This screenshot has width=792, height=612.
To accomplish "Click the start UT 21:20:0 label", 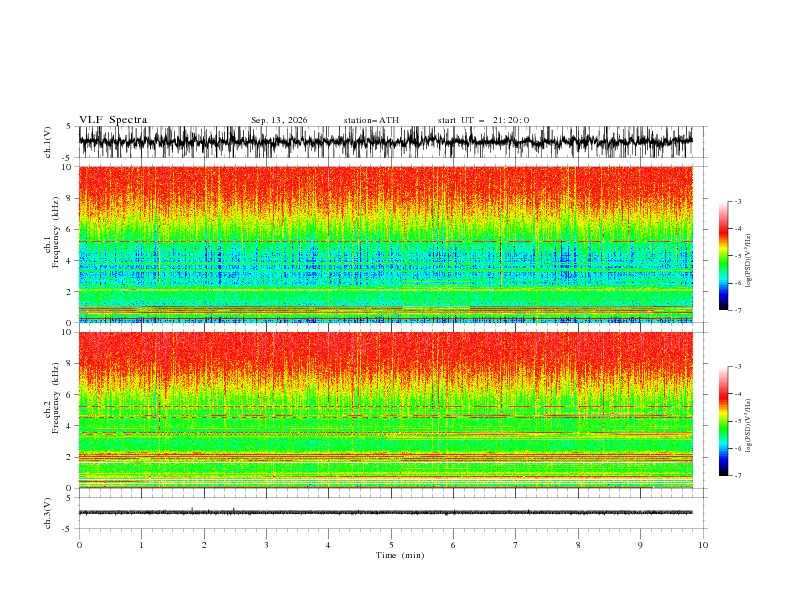I will coord(483,120).
